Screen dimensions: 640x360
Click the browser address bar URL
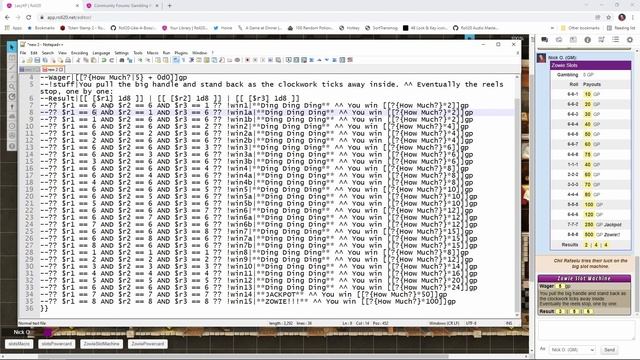(x=69, y=17)
